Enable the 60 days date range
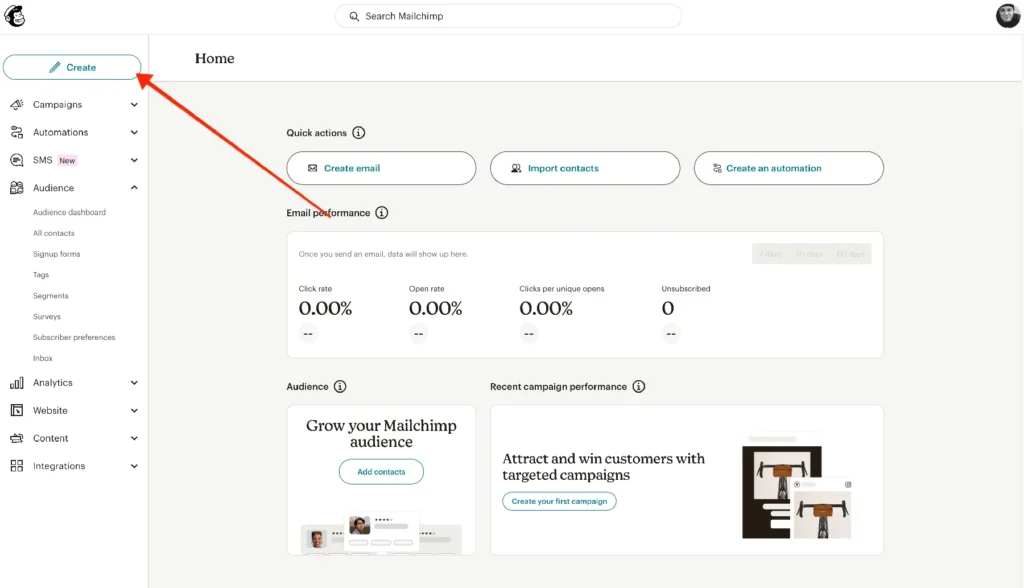Image resolution: width=1024 pixels, height=588 pixels. pos(850,253)
